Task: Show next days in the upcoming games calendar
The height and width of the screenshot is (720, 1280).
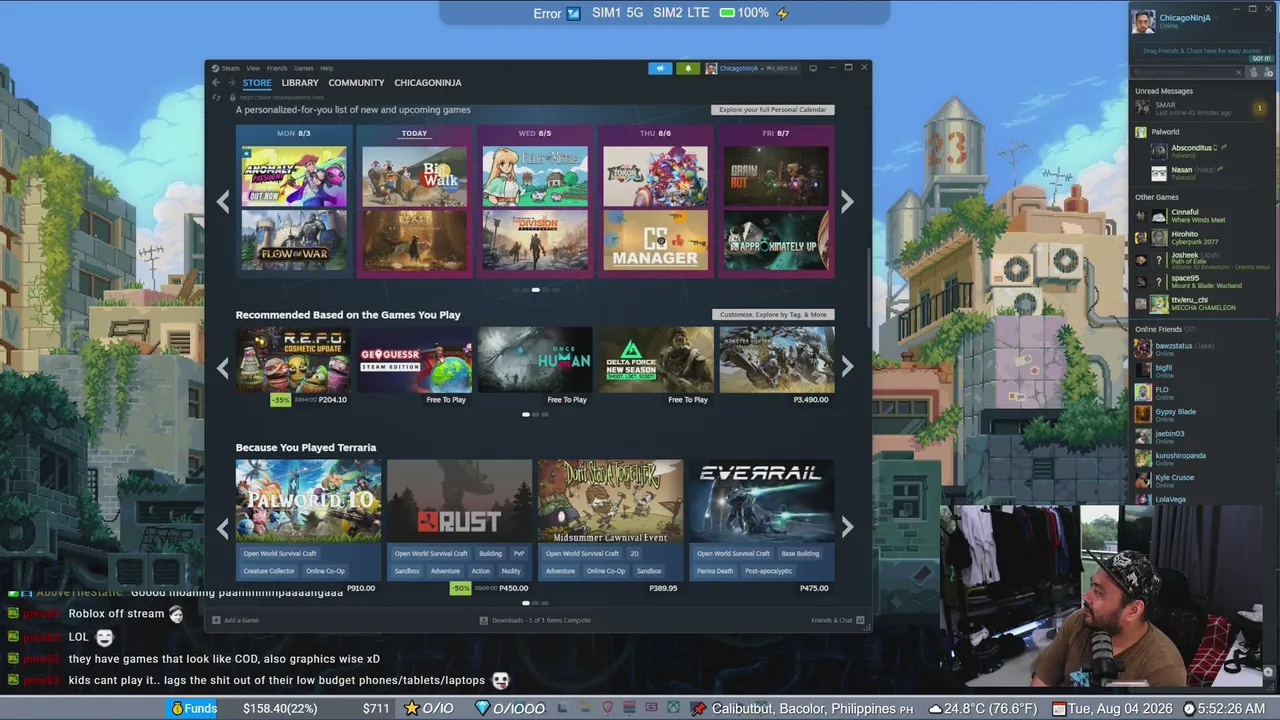Action: point(847,201)
